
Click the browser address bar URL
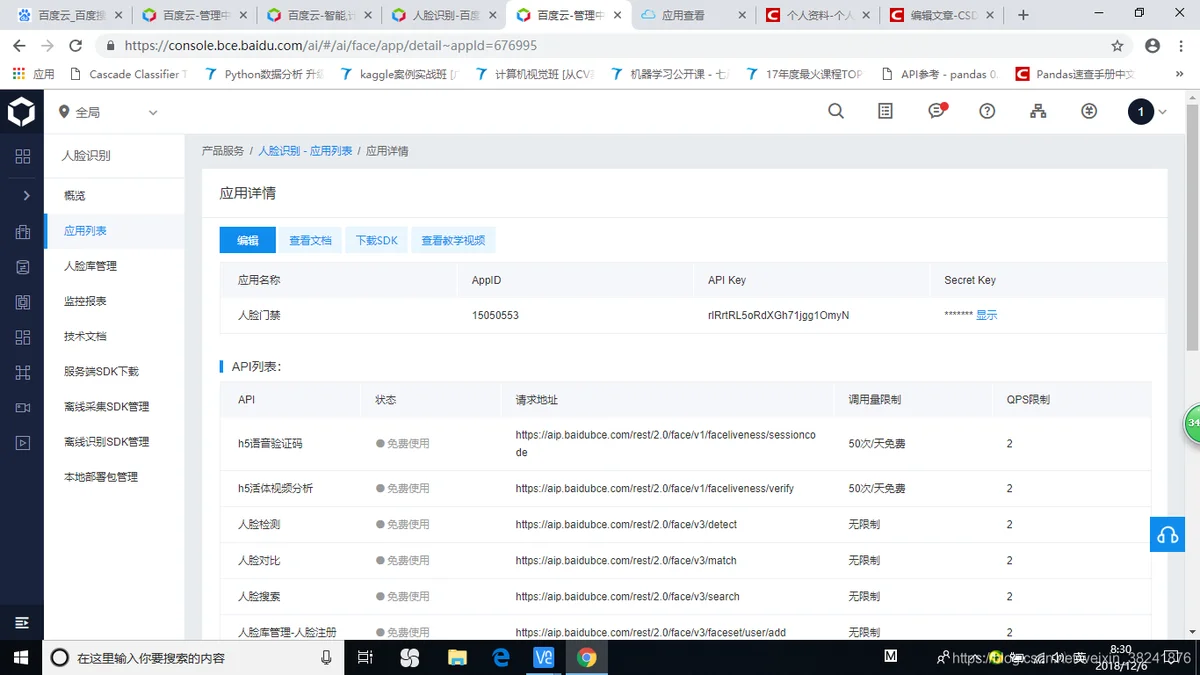tap(330, 46)
